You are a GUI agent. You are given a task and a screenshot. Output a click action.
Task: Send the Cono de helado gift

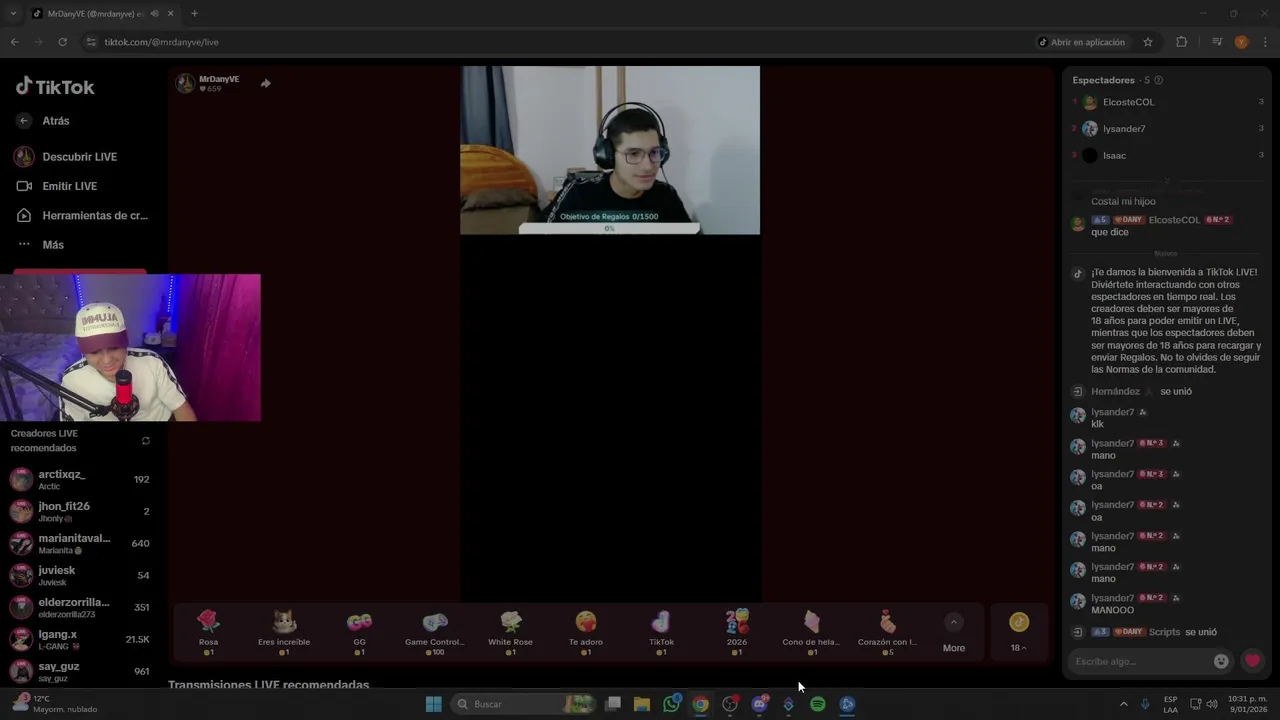(x=812, y=632)
